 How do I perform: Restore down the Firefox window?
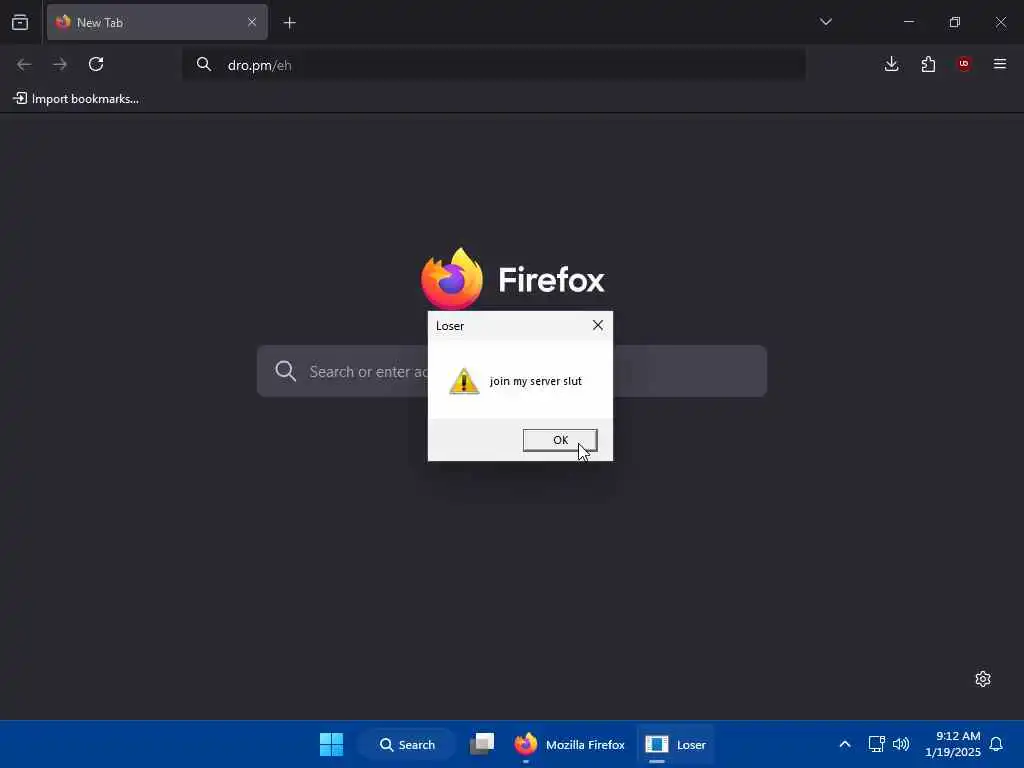click(x=955, y=22)
